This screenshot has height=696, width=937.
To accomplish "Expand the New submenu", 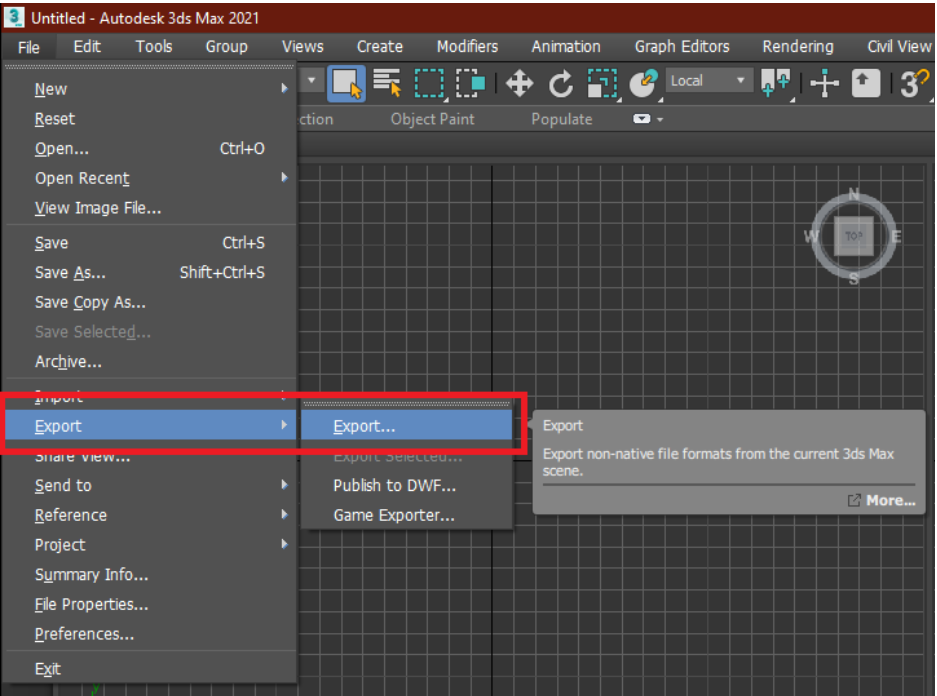I will [x=151, y=89].
